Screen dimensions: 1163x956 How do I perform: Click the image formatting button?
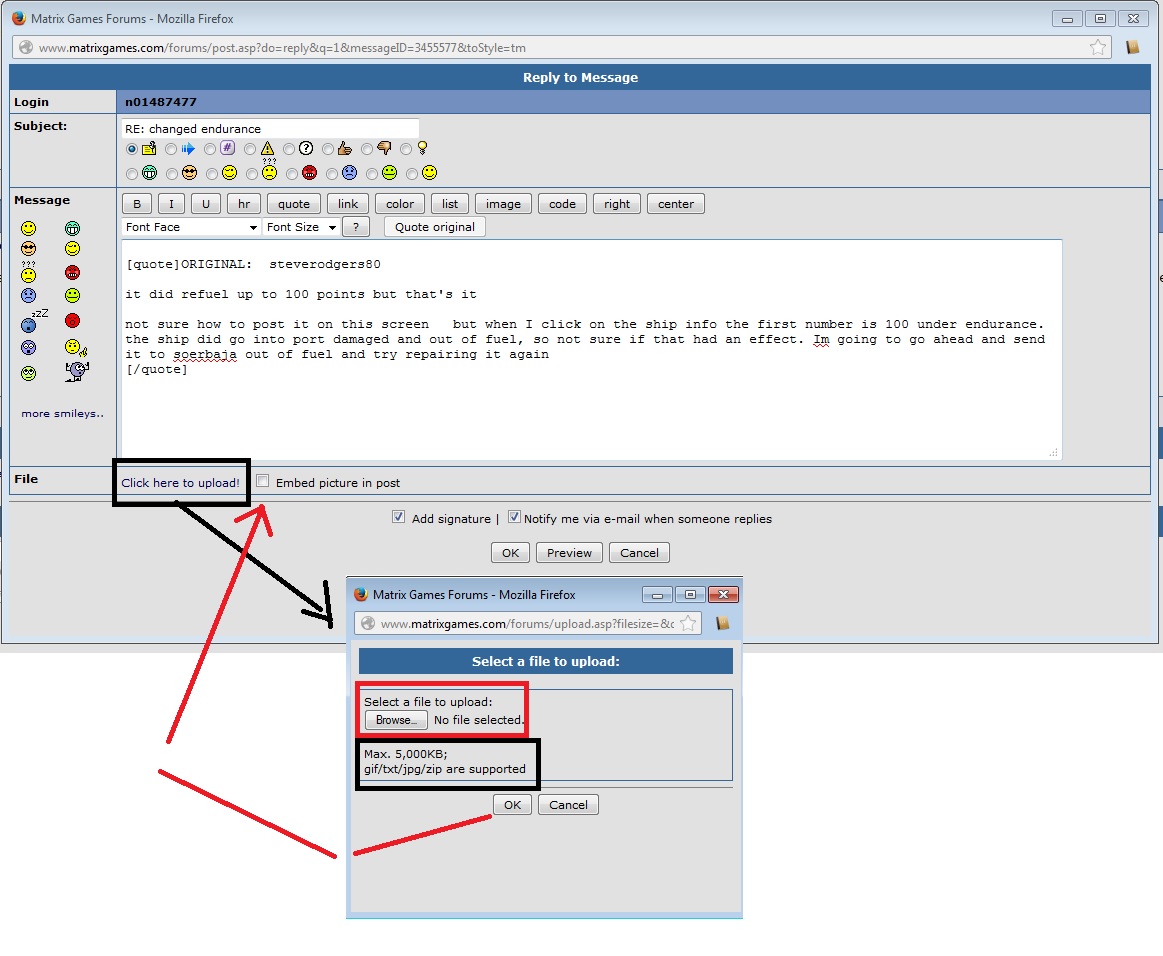pos(503,204)
